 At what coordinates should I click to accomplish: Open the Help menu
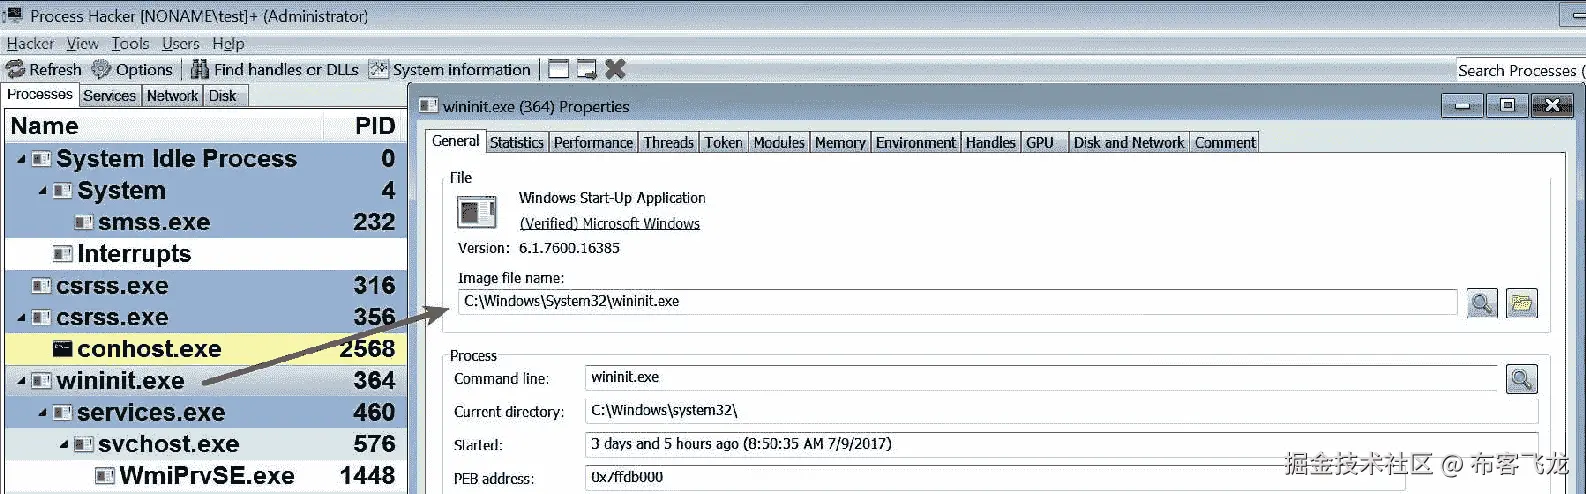click(228, 44)
